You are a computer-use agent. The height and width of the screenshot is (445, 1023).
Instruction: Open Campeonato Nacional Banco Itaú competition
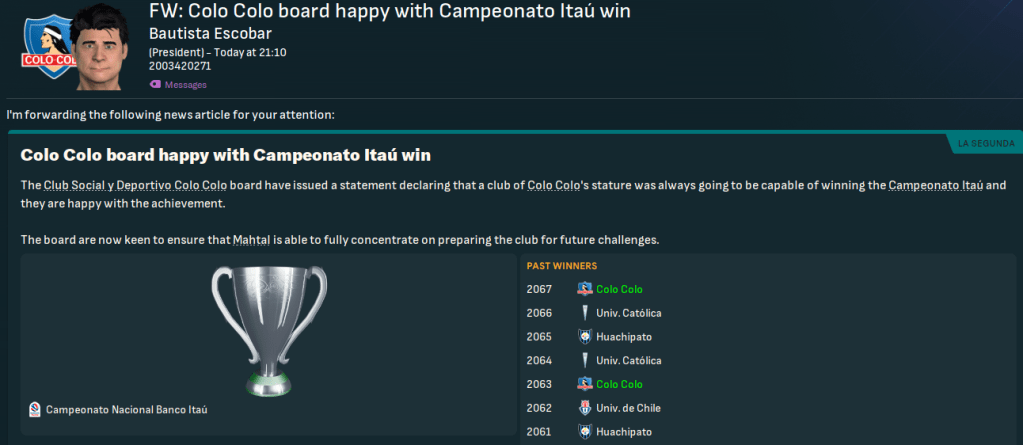tap(127, 409)
